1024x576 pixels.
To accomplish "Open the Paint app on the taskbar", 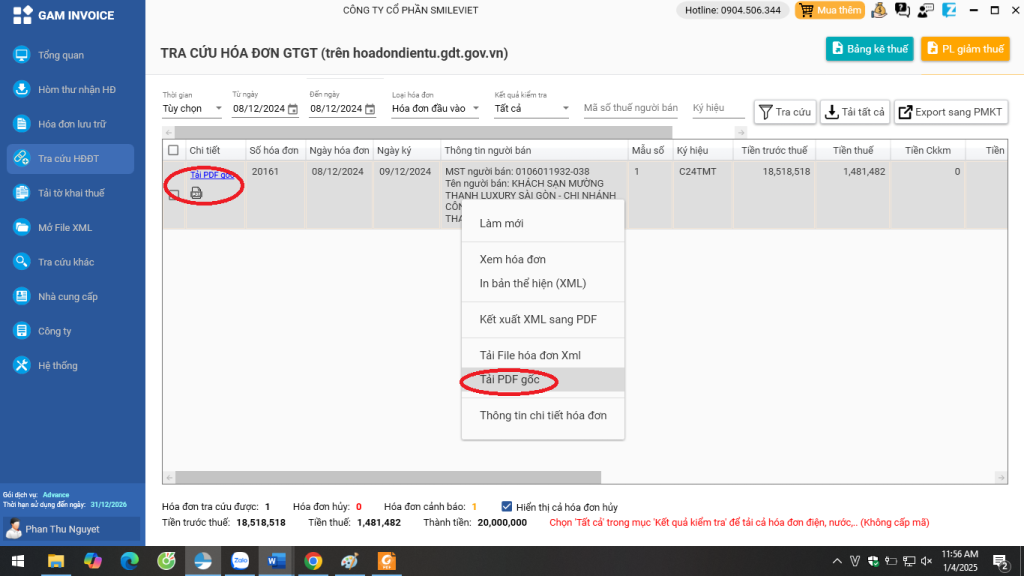I will [x=350, y=562].
